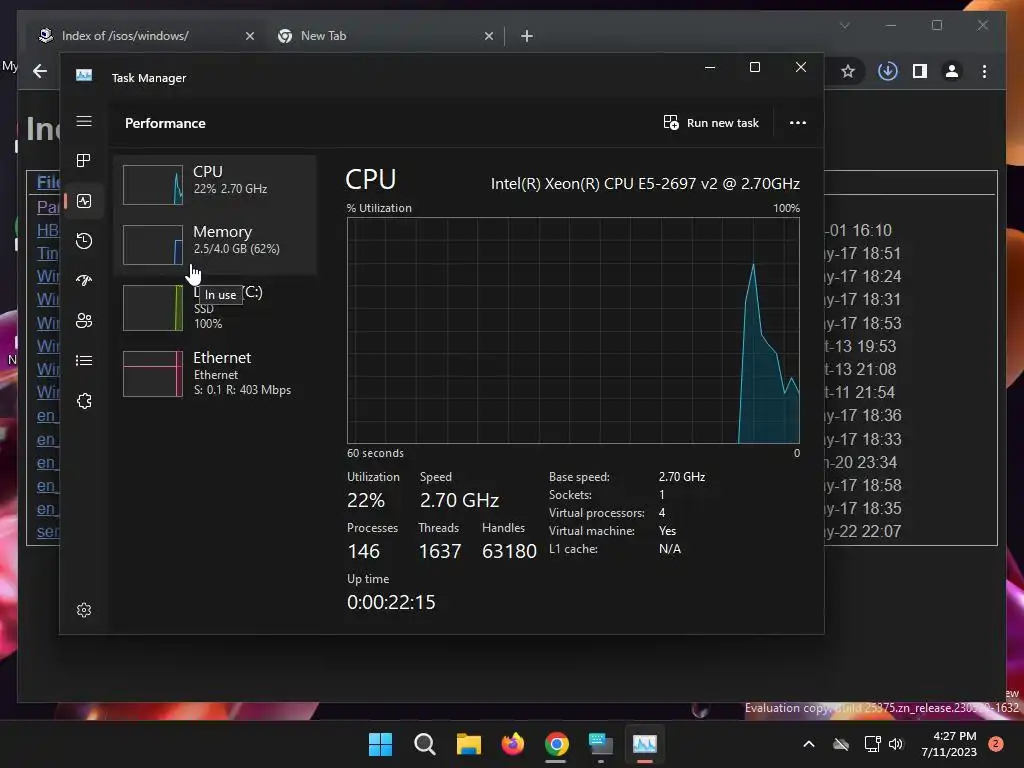
Task: Select Memory in the performance list
Action: 216,245
